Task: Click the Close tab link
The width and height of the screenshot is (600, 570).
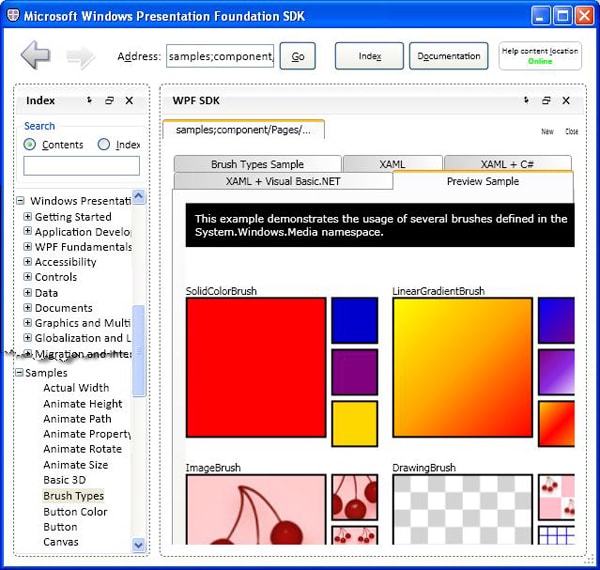Action: [x=572, y=132]
